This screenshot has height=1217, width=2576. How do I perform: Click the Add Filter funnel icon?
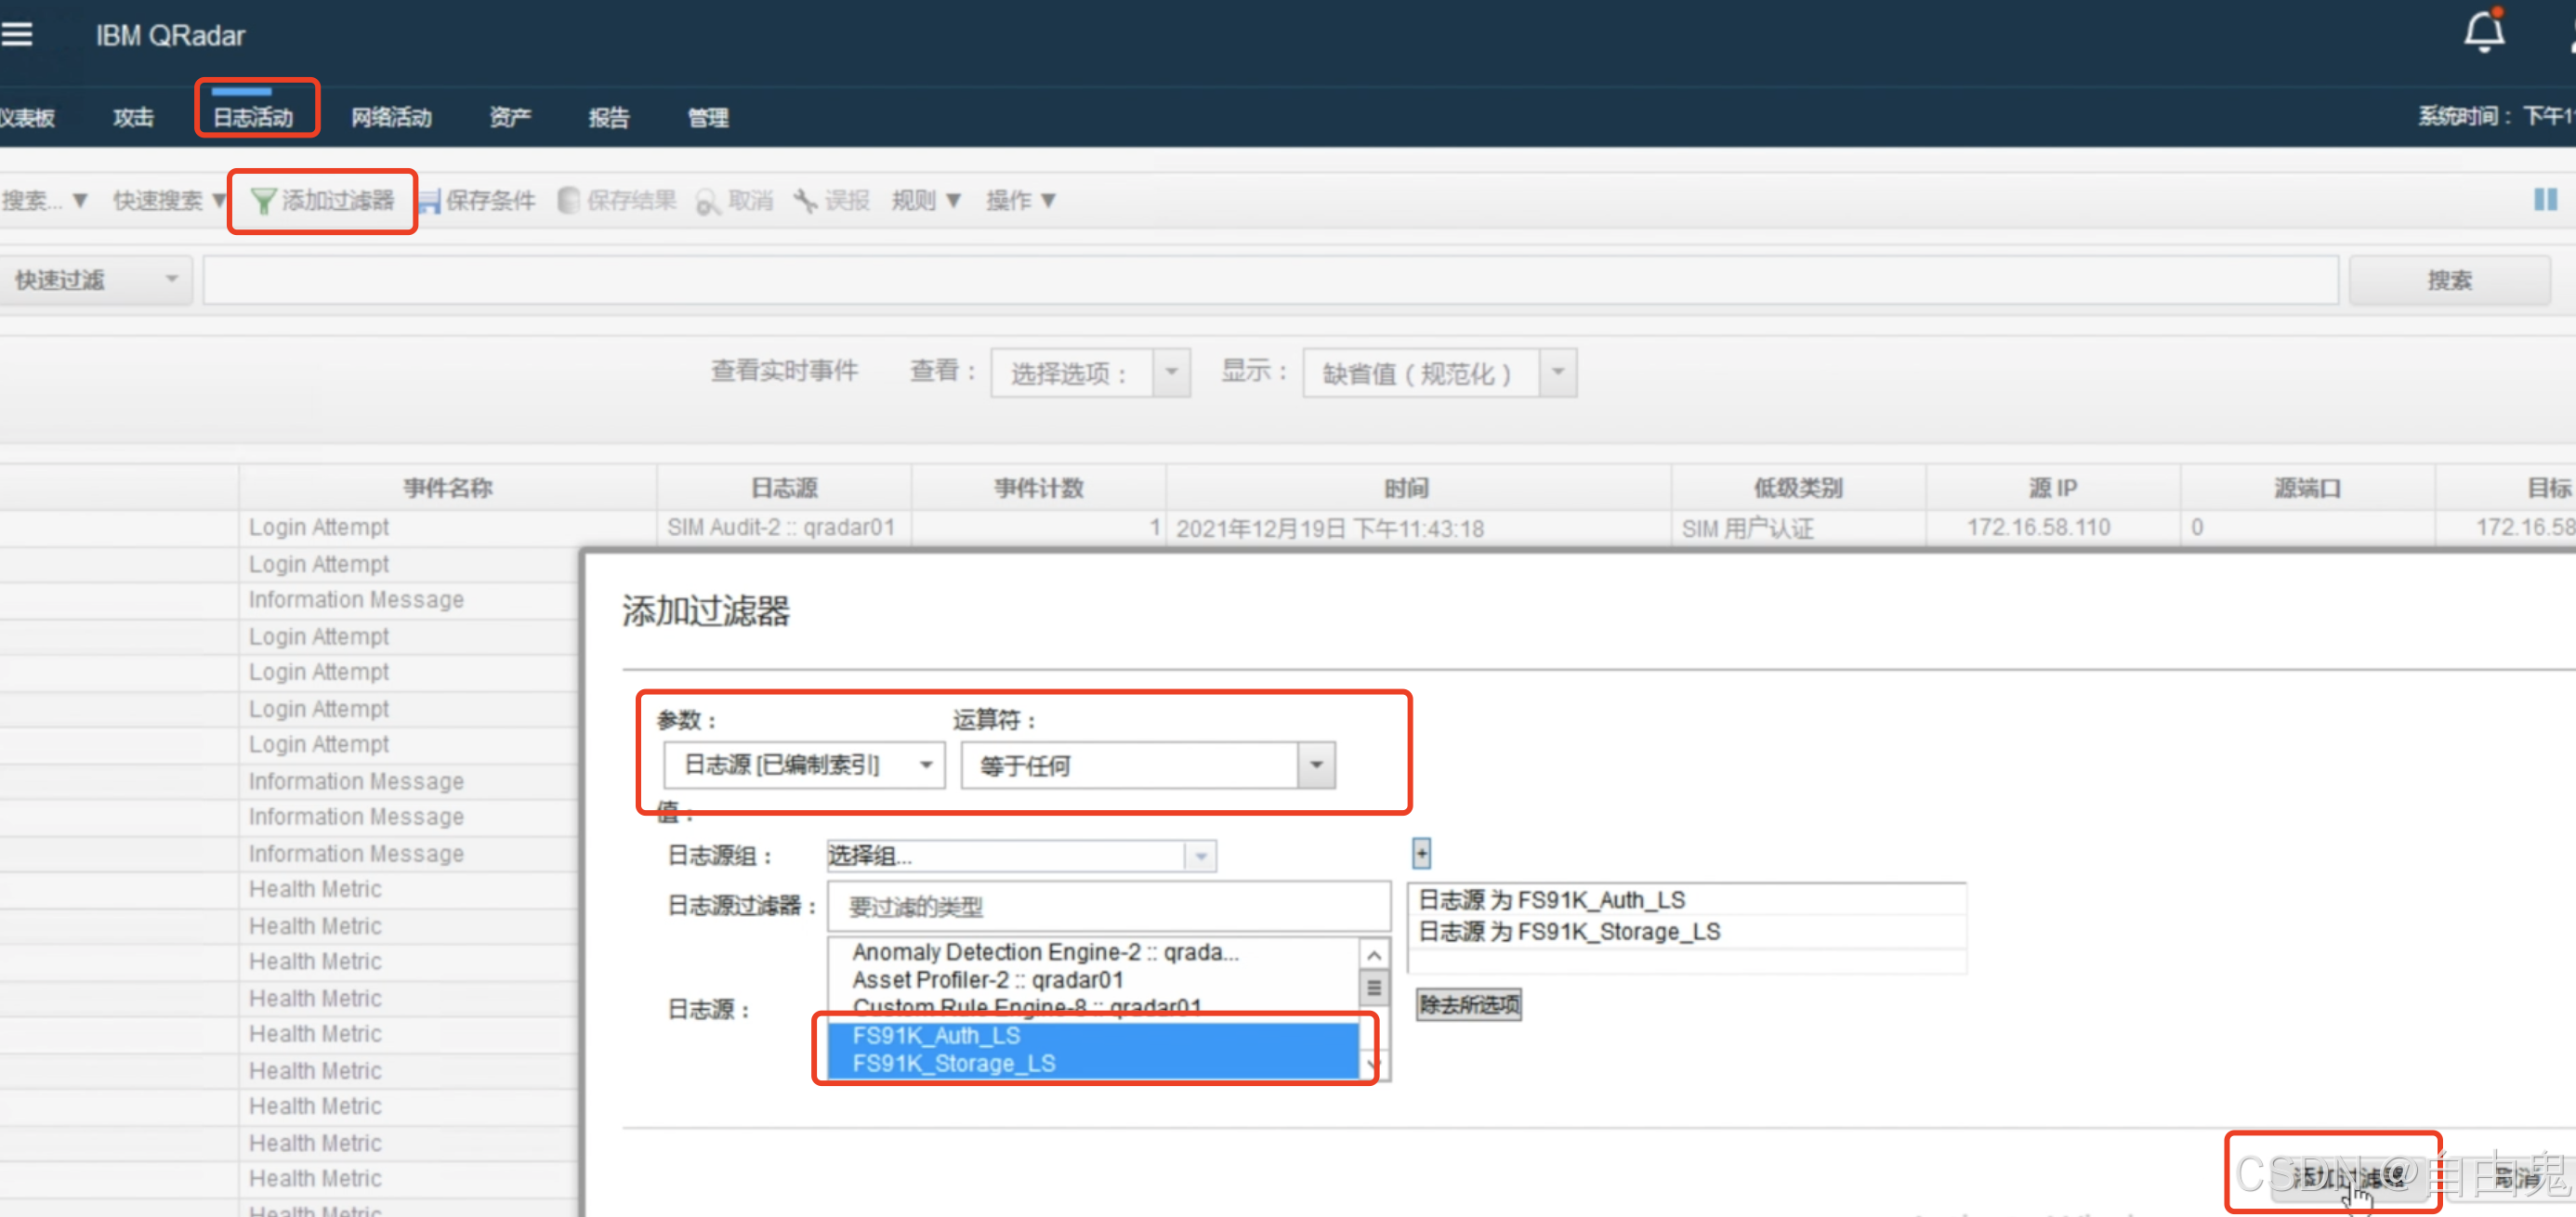(x=263, y=201)
